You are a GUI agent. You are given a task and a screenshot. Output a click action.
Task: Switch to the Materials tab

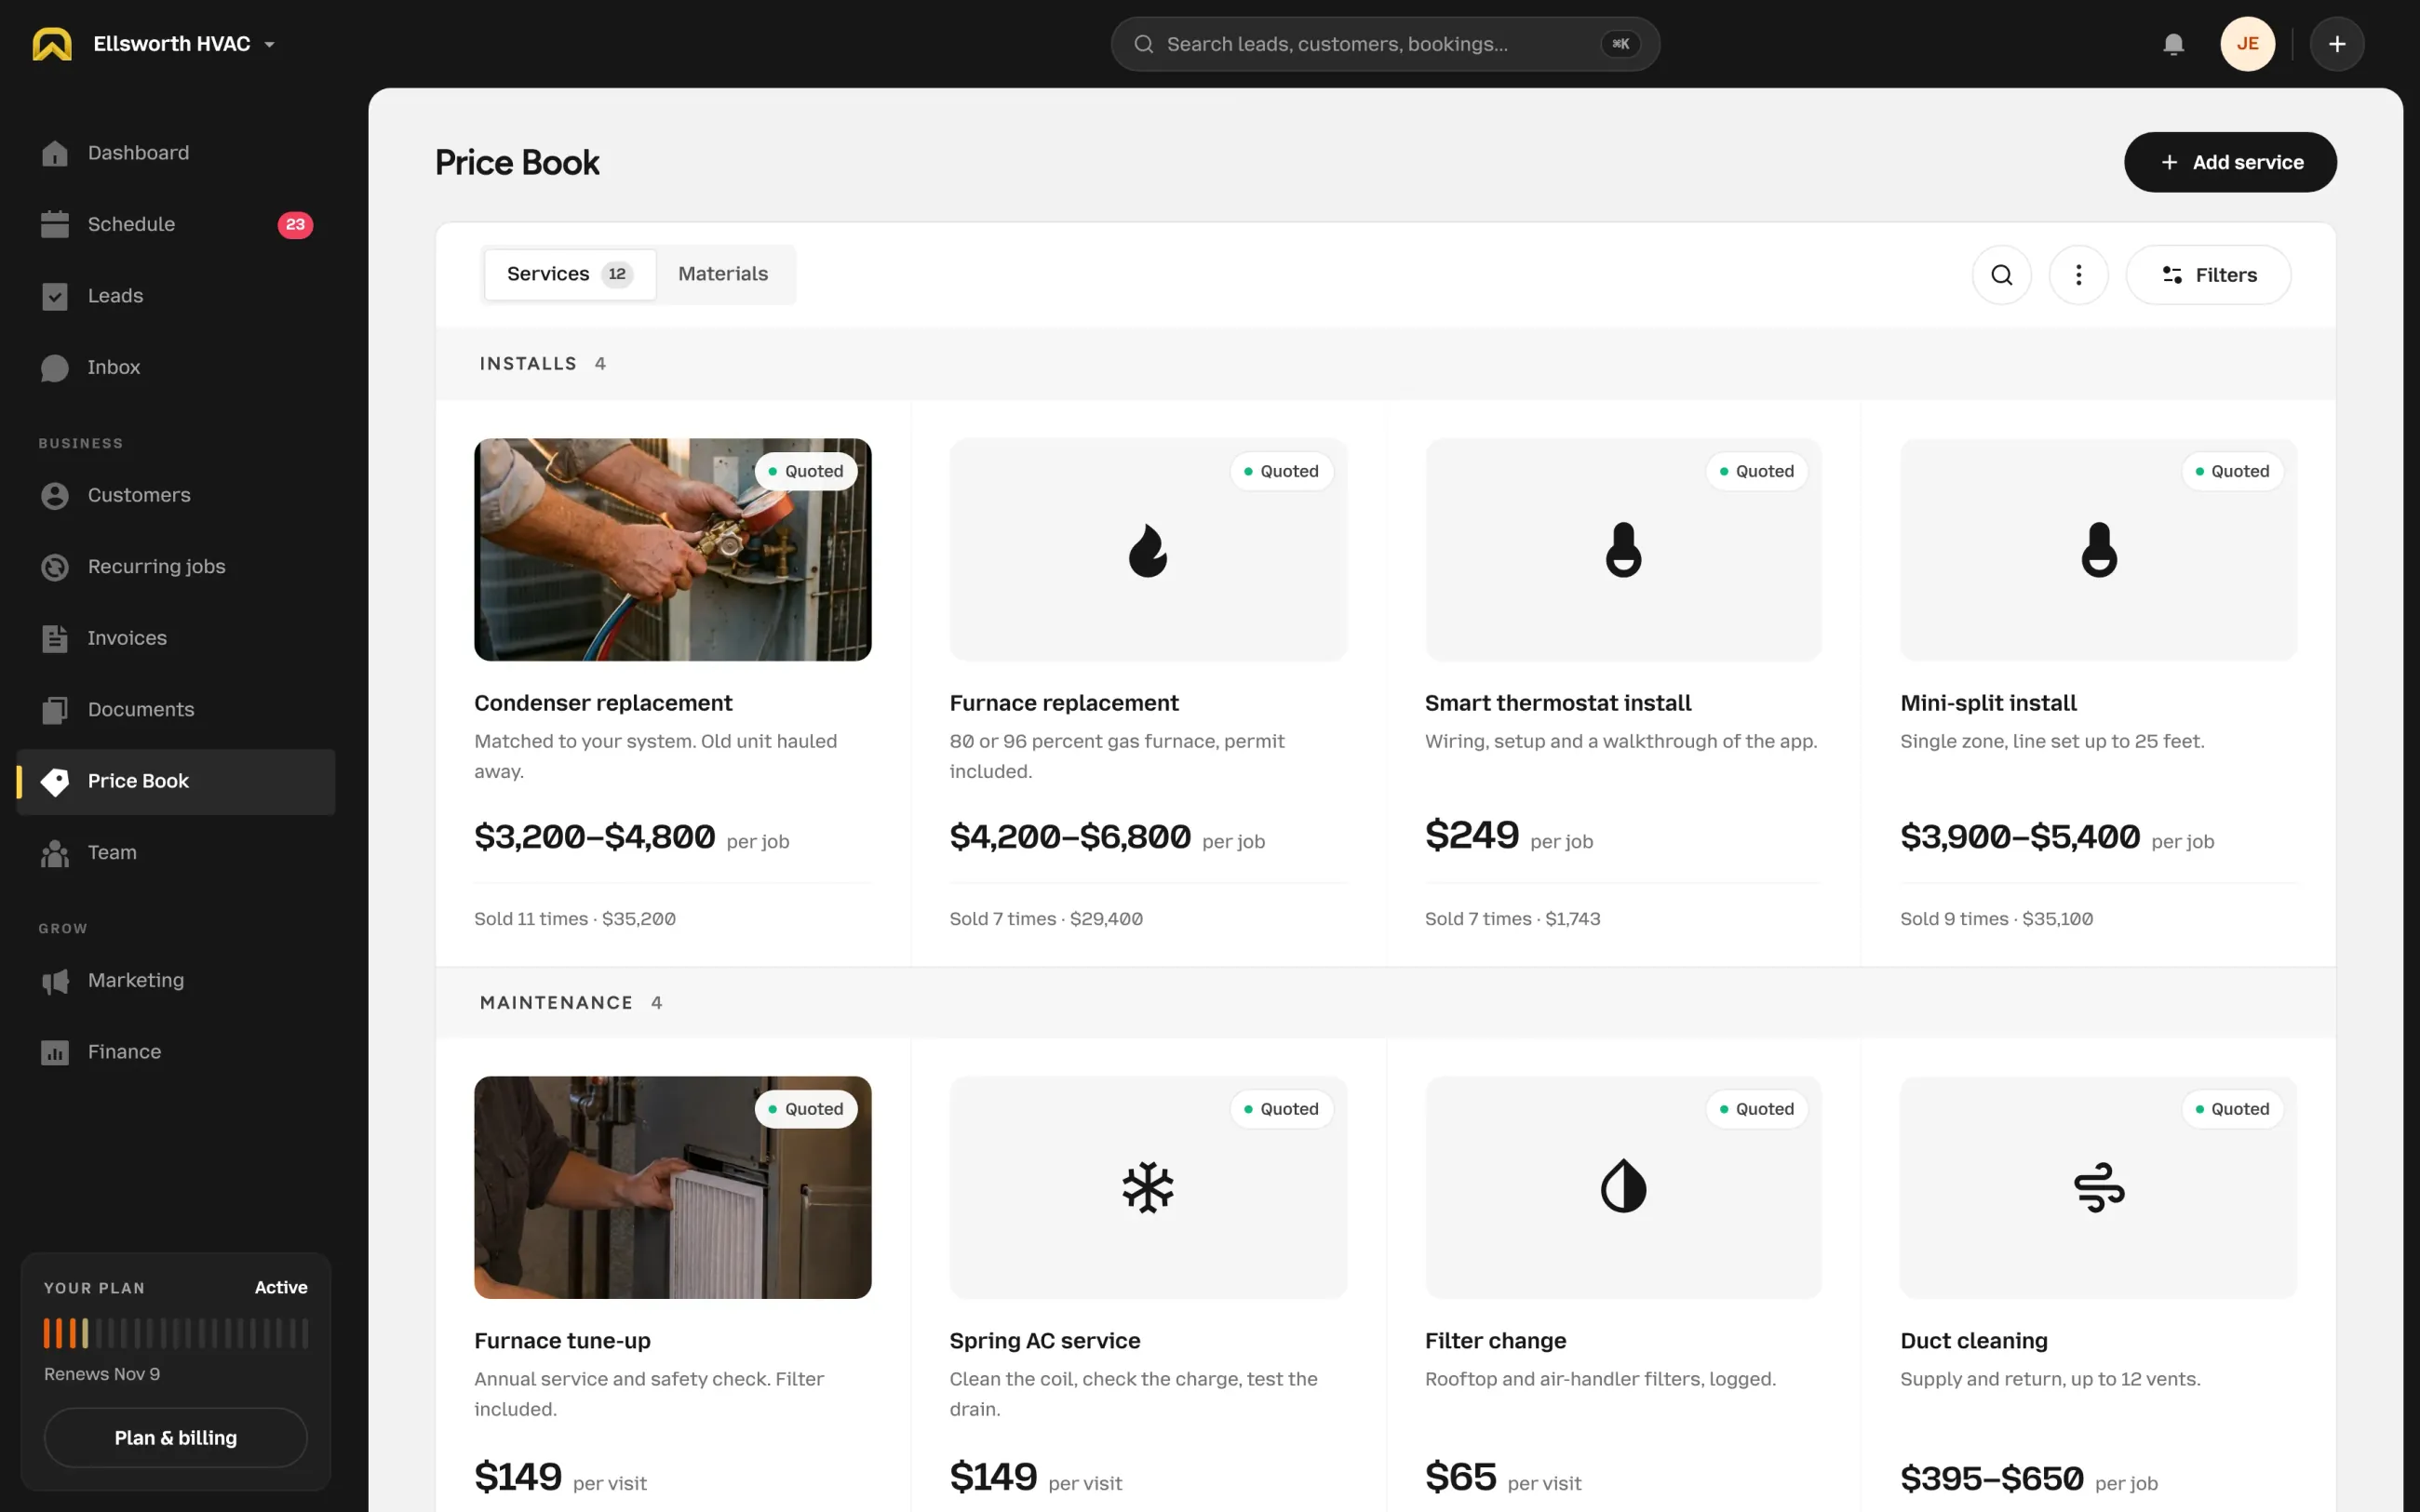(x=723, y=274)
